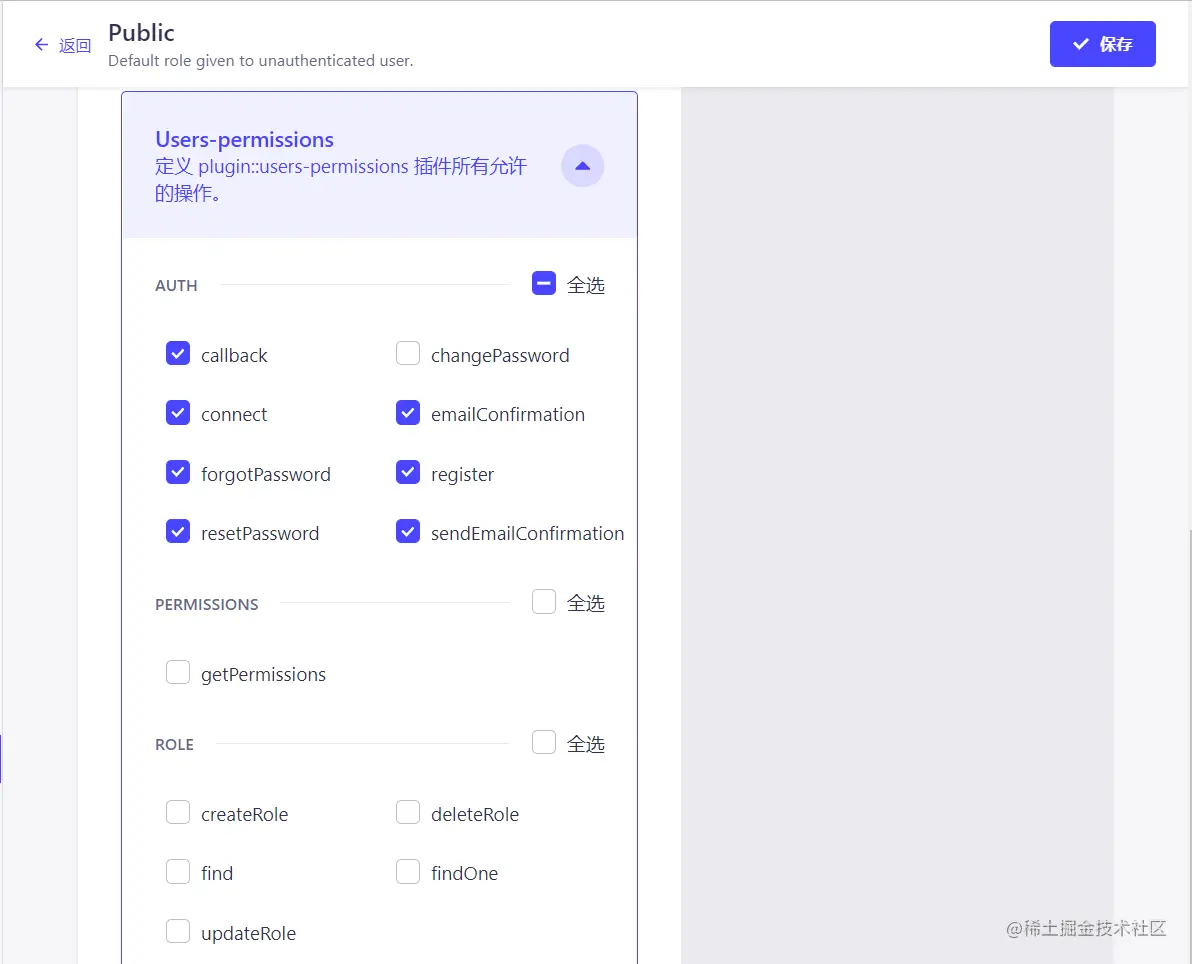The image size is (1192, 964).
Task: Uncheck the connect permission
Action: tap(178, 413)
